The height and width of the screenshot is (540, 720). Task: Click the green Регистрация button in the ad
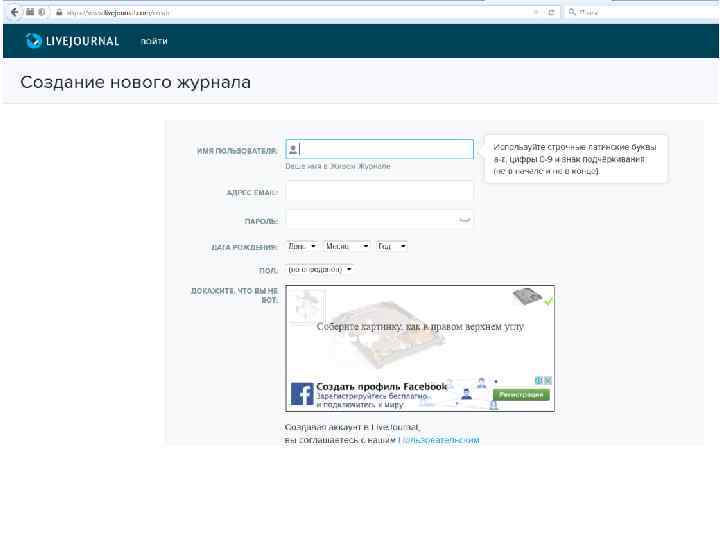click(x=521, y=394)
